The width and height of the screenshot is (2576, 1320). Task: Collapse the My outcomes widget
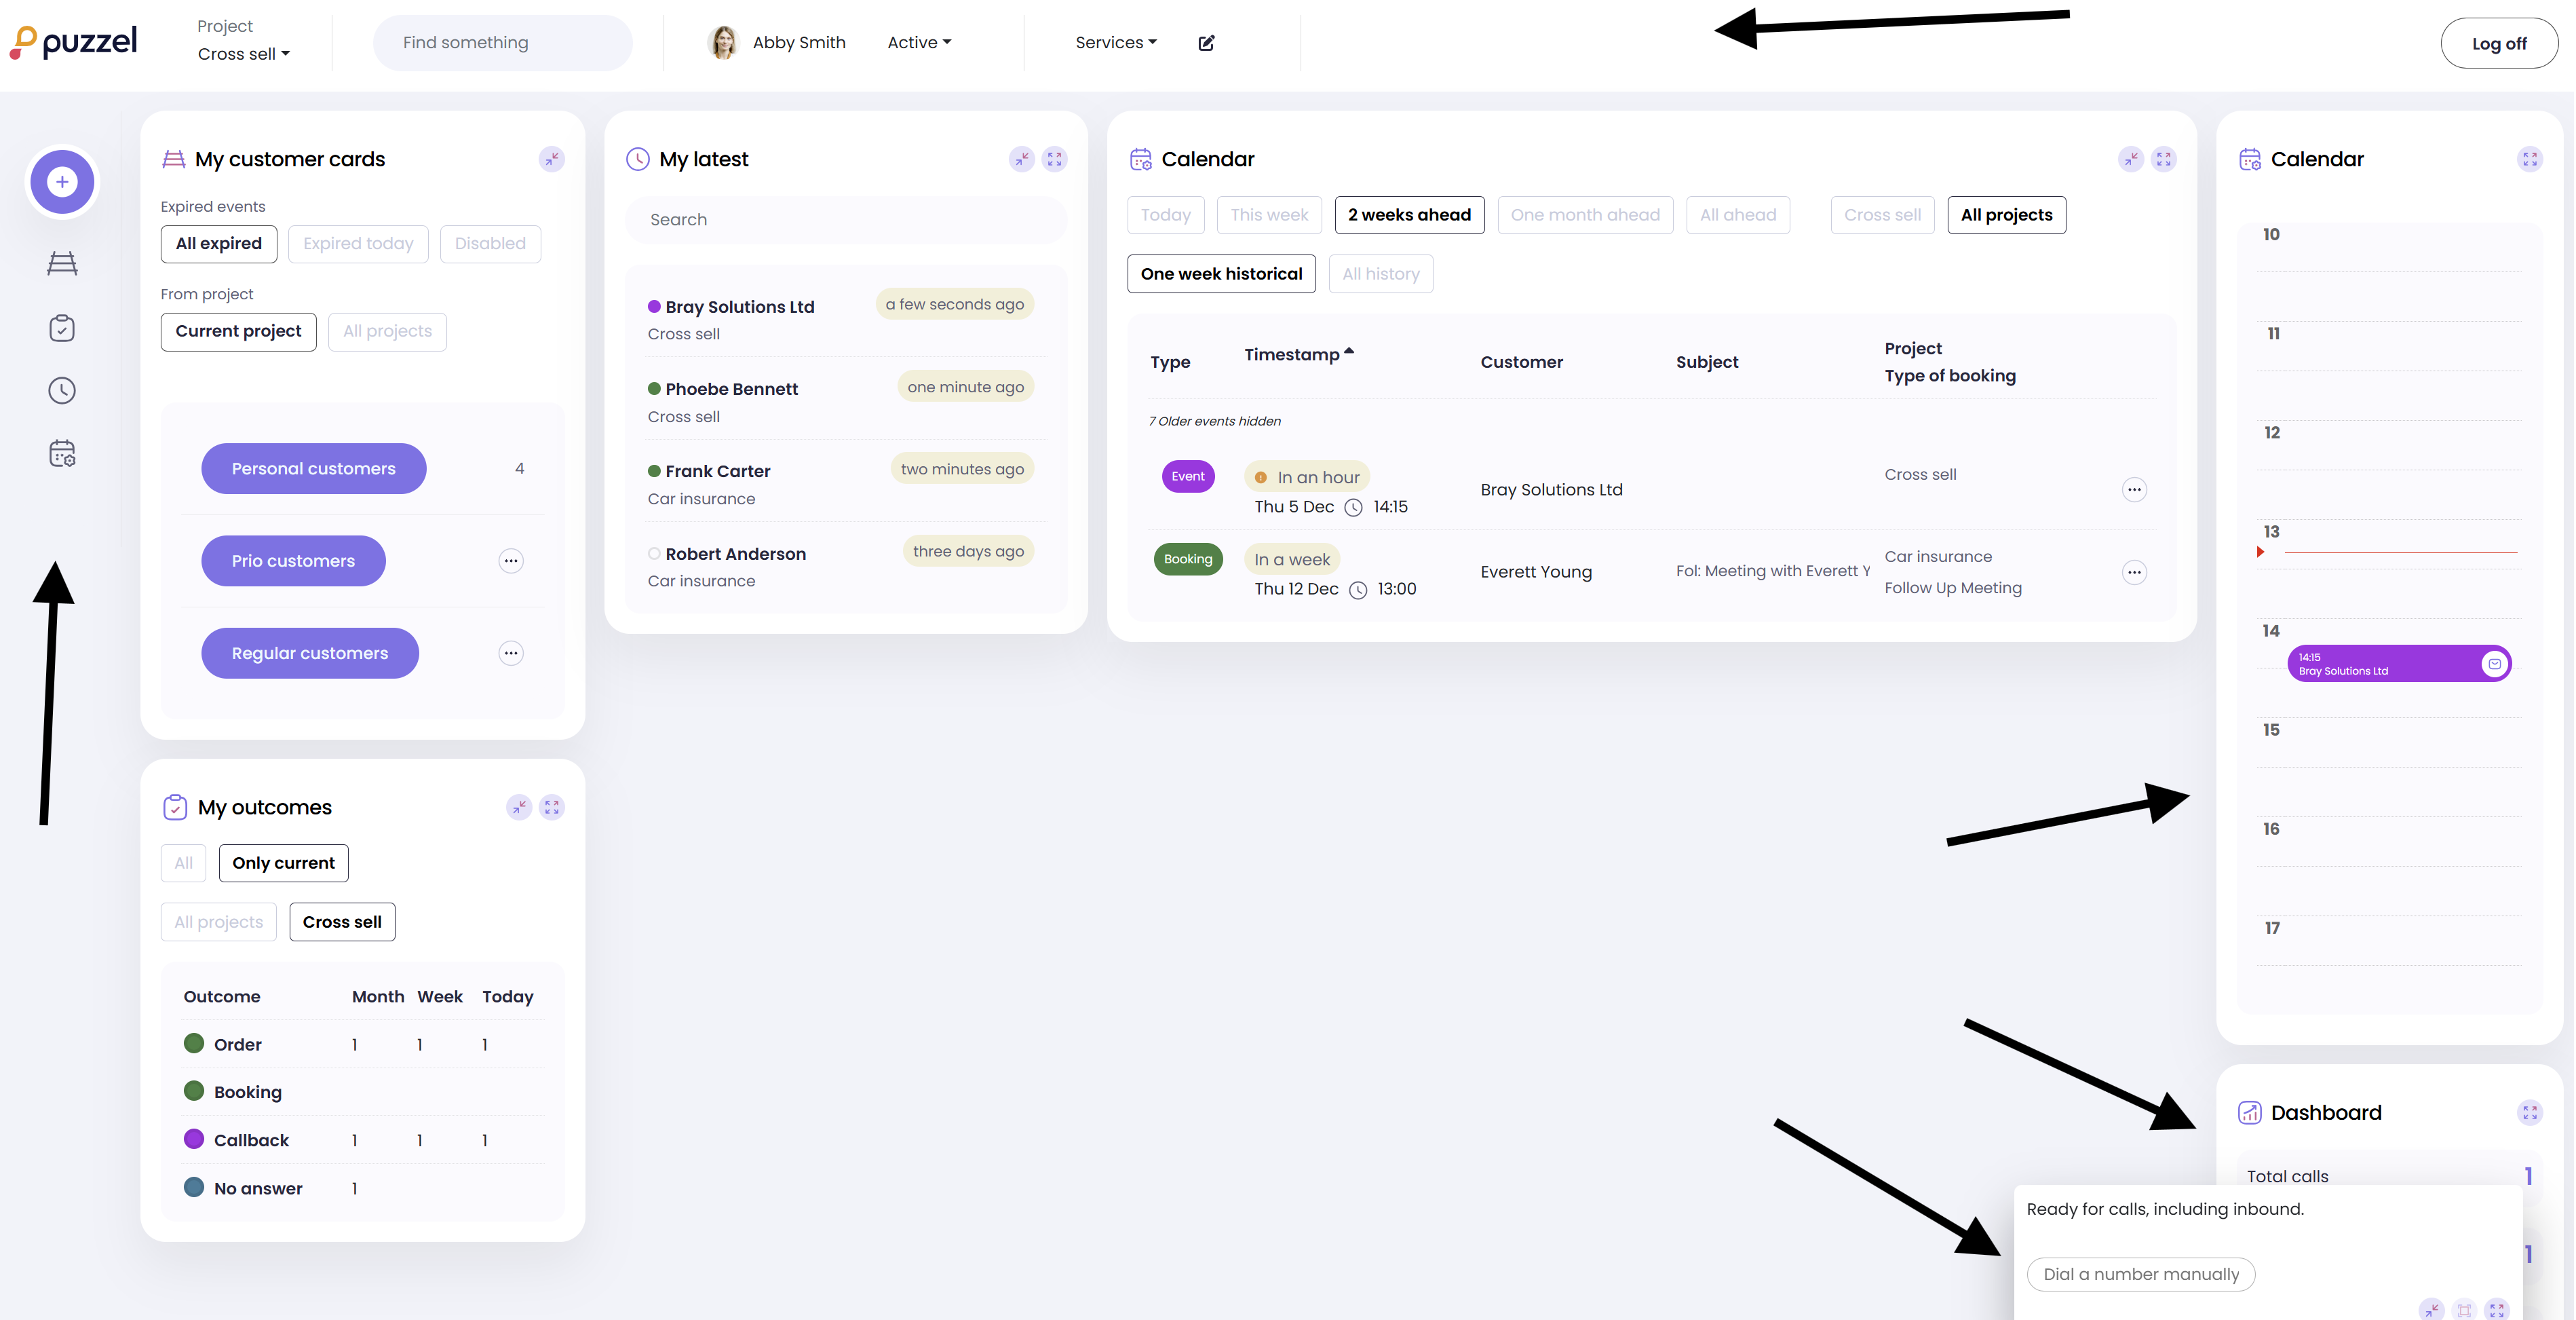pyautogui.click(x=519, y=807)
